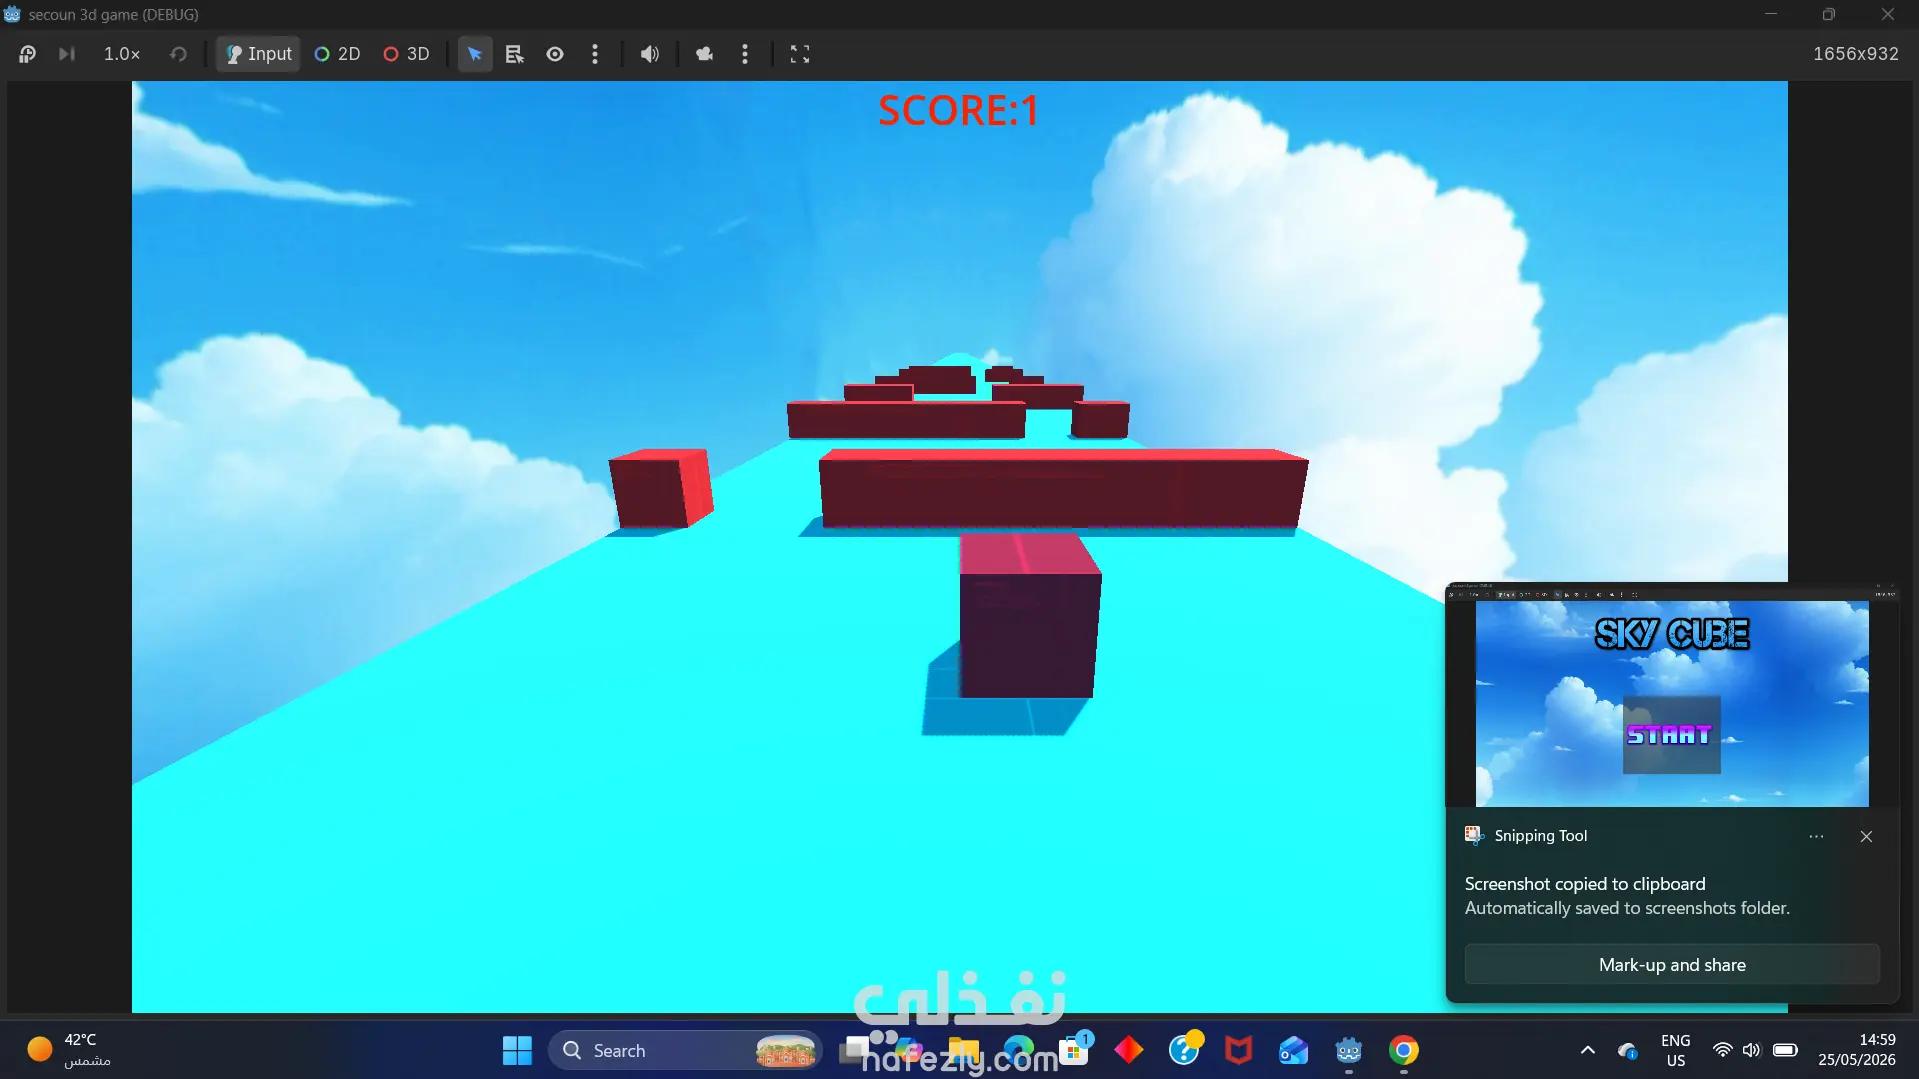Open the red diamond app on taskbar
Viewport: 1919px width, 1079px height.
[x=1129, y=1050]
